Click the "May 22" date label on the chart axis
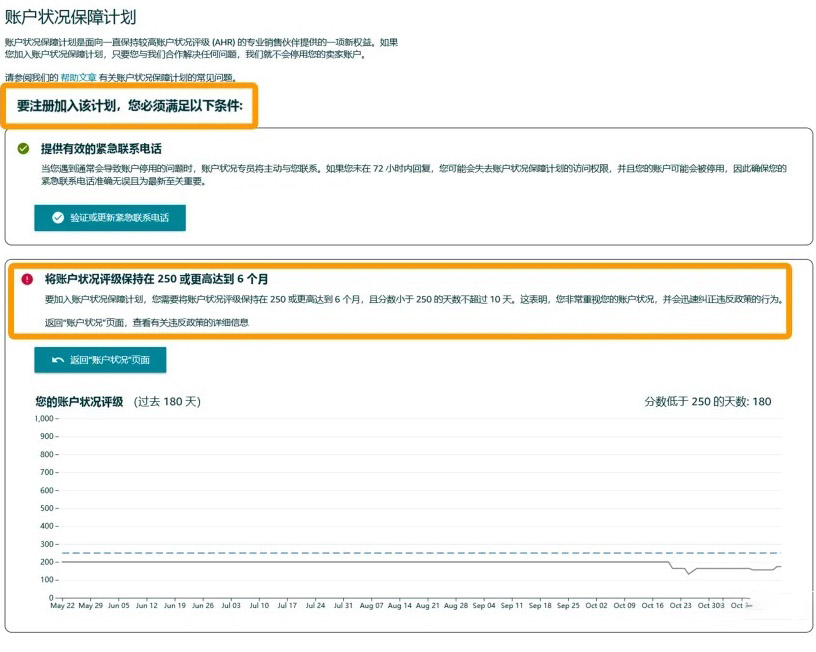The width and height of the screenshot is (816, 652). 64,605
